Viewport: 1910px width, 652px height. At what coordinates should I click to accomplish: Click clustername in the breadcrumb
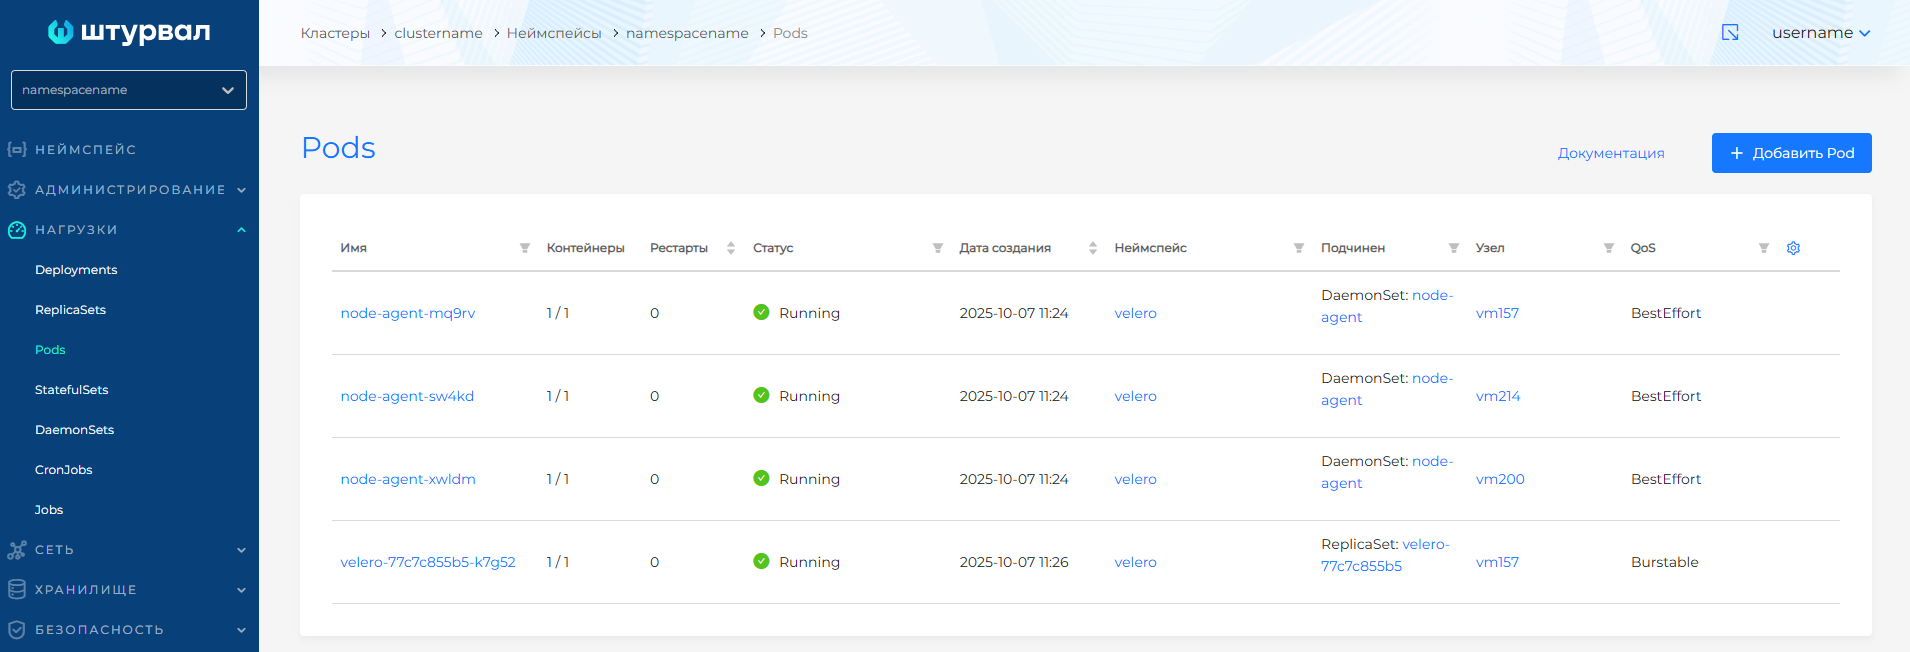coord(438,33)
